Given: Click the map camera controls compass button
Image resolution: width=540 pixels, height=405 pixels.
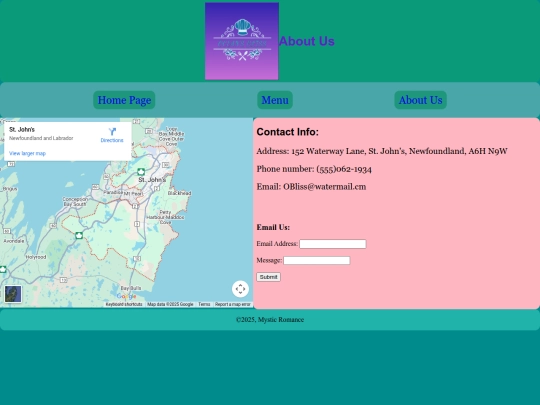Looking at the screenshot, I should [240, 289].
